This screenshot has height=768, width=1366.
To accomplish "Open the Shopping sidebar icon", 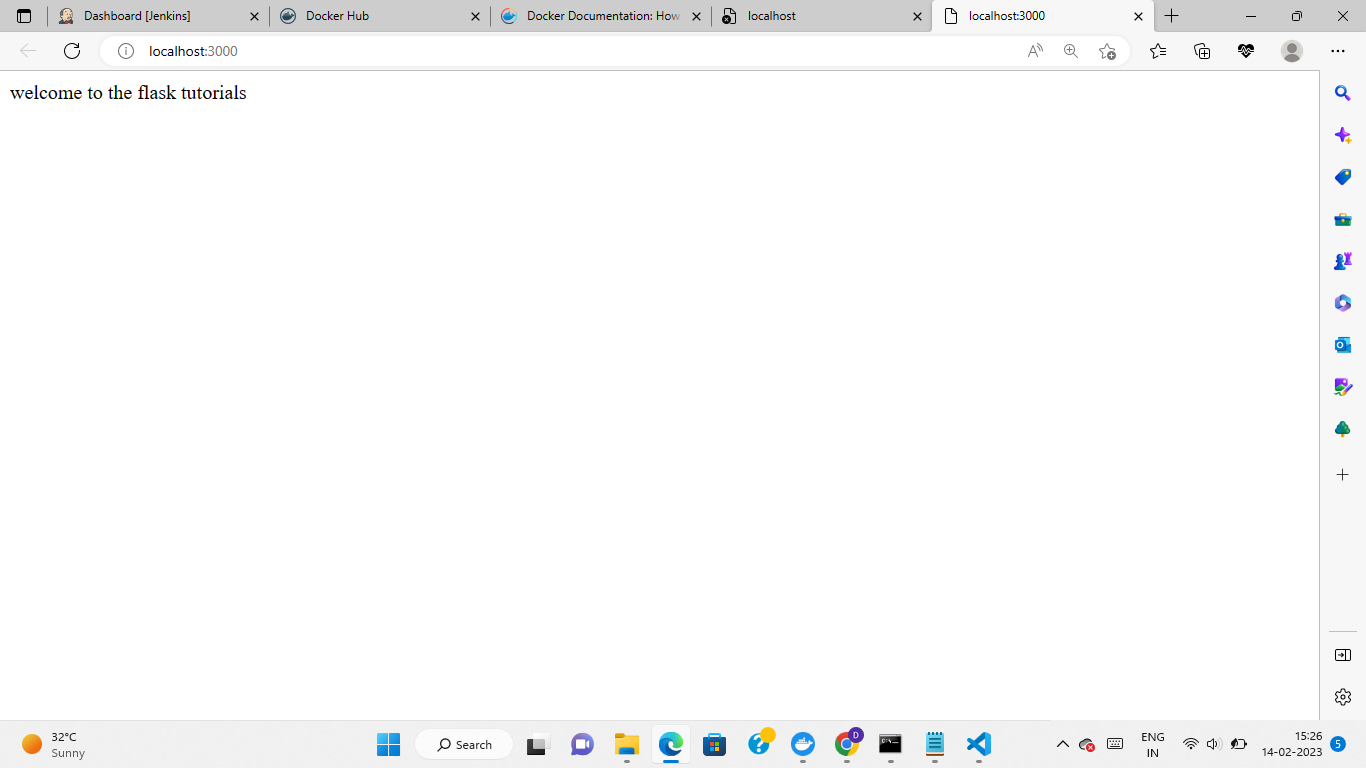I will click(1342, 177).
